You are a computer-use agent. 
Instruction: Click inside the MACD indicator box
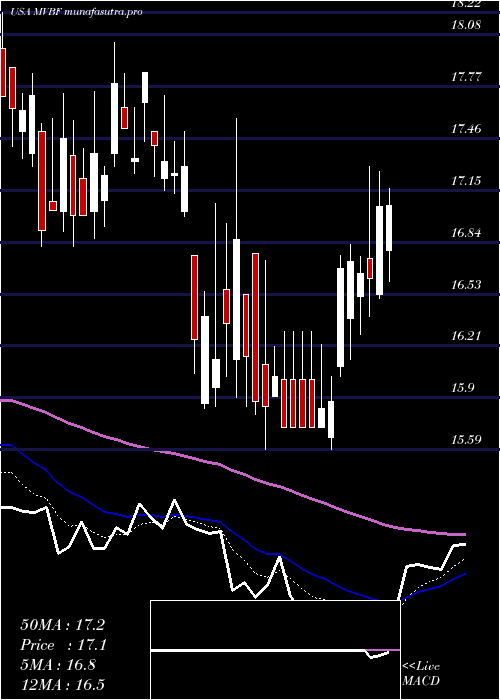(275, 650)
